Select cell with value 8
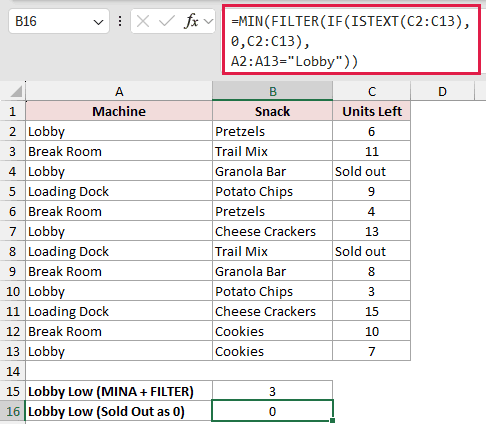This screenshot has width=486, height=424. point(372,271)
